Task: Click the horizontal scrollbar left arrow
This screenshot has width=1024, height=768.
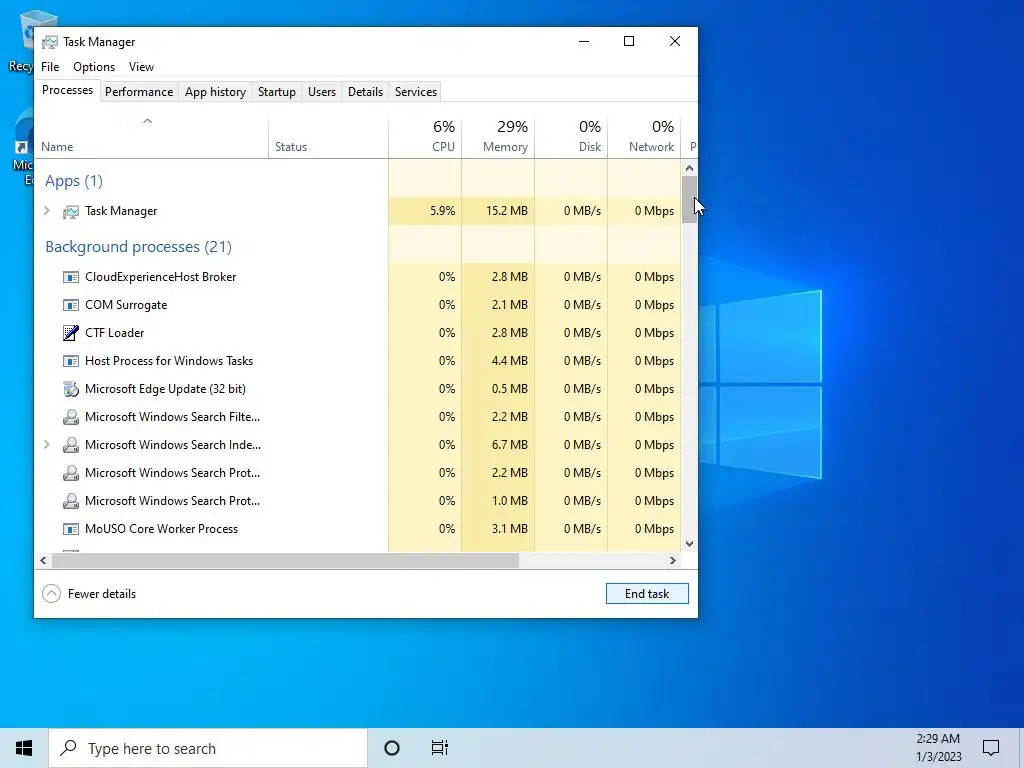Action: (43, 560)
